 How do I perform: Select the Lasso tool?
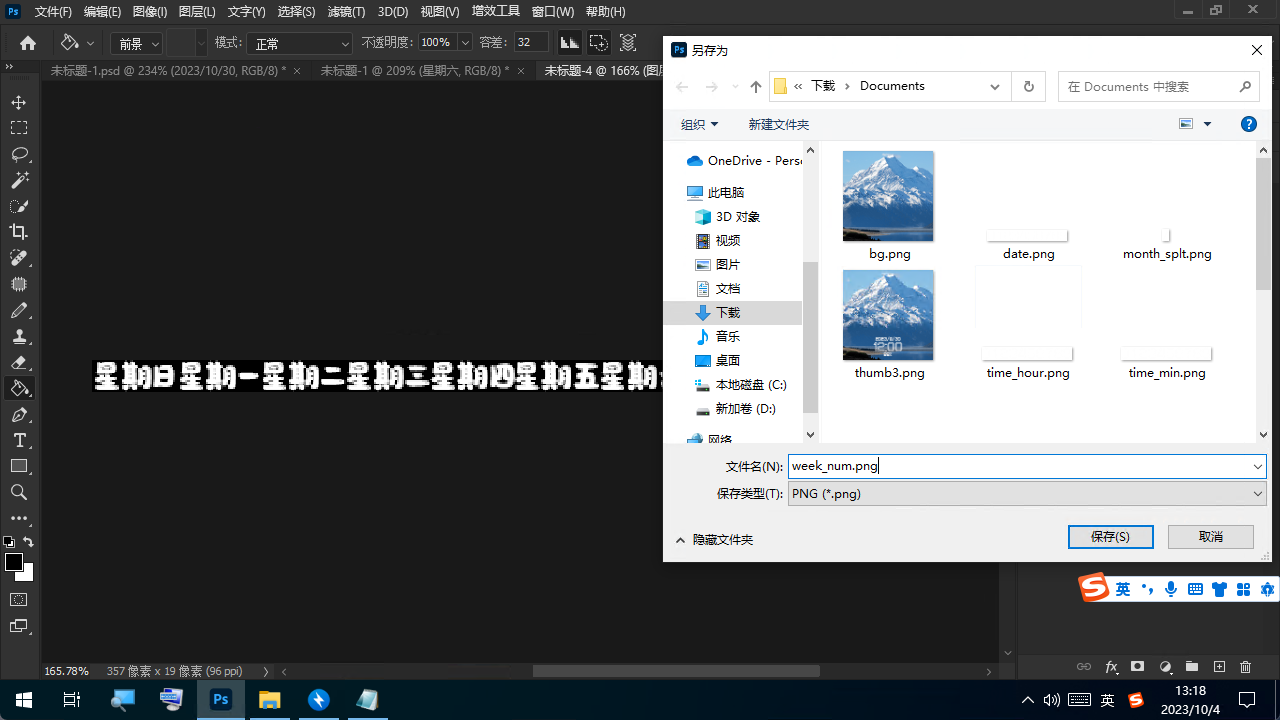(x=19, y=154)
